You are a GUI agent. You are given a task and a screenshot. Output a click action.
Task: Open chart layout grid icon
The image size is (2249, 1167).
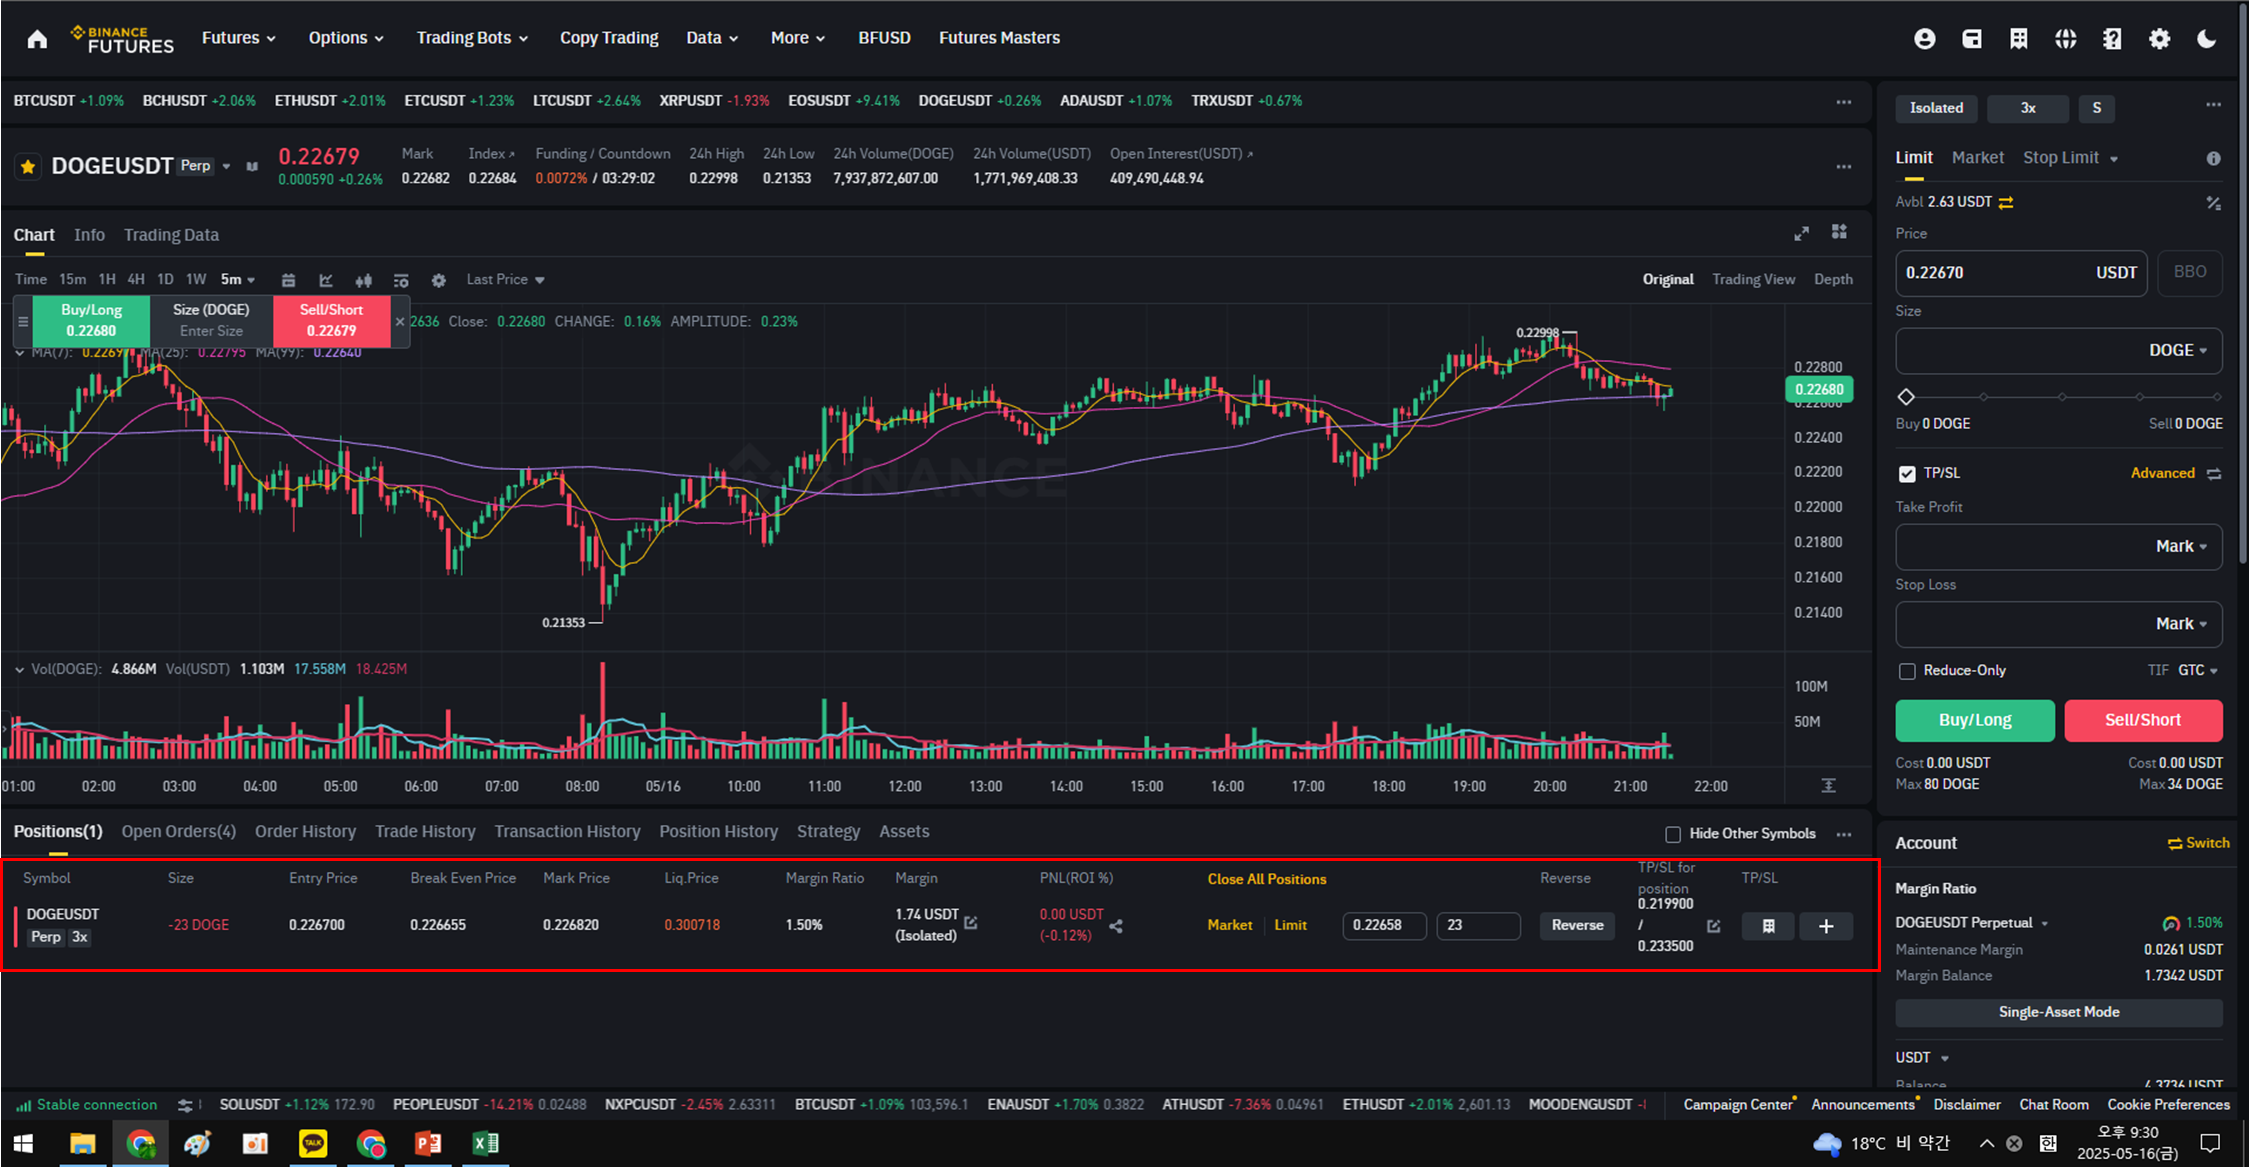point(1839,232)
